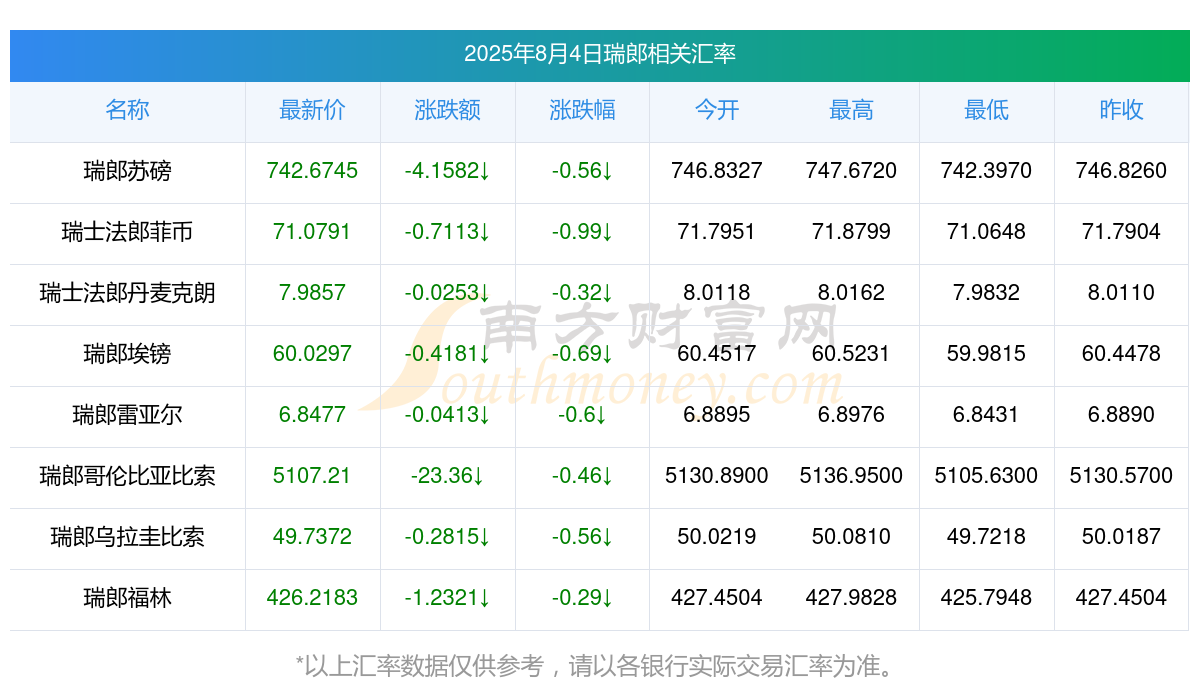Click the 瑞士法郎菲币 row name
This screenshot has height=698, width=1200.
(127, 232)
